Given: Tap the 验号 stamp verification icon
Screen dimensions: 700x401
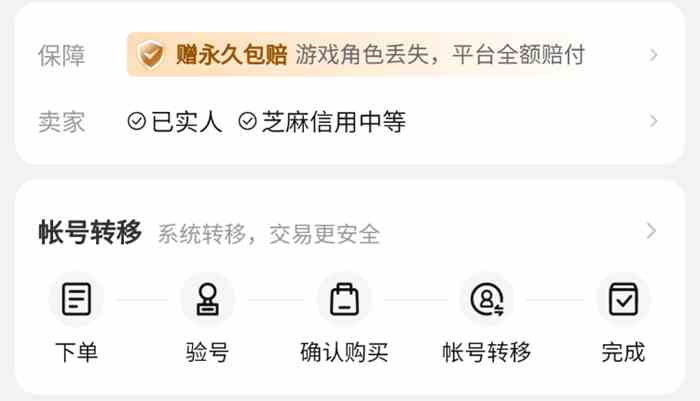Looking at the screenshot, I should [208, 299].
